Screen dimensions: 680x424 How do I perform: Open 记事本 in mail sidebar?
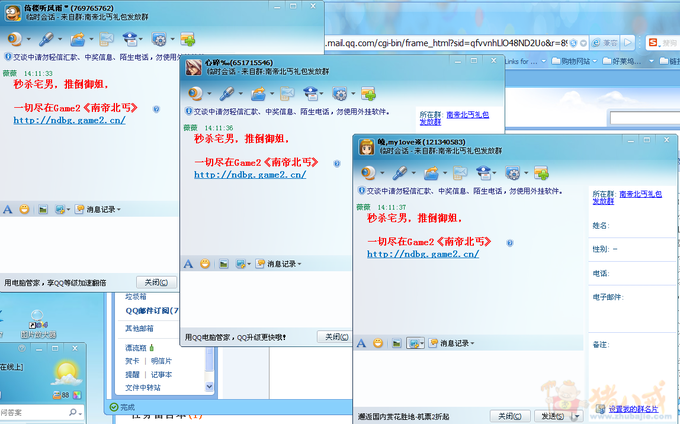click(x=161, y=375)
